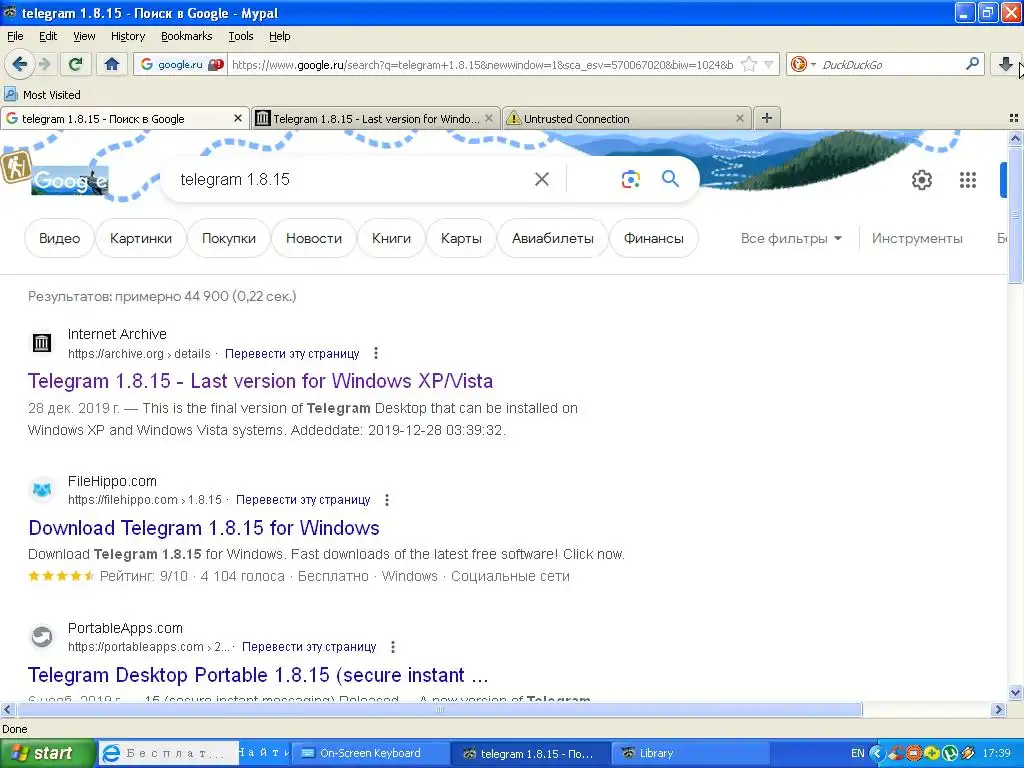Reload the current page

(76, 64)
